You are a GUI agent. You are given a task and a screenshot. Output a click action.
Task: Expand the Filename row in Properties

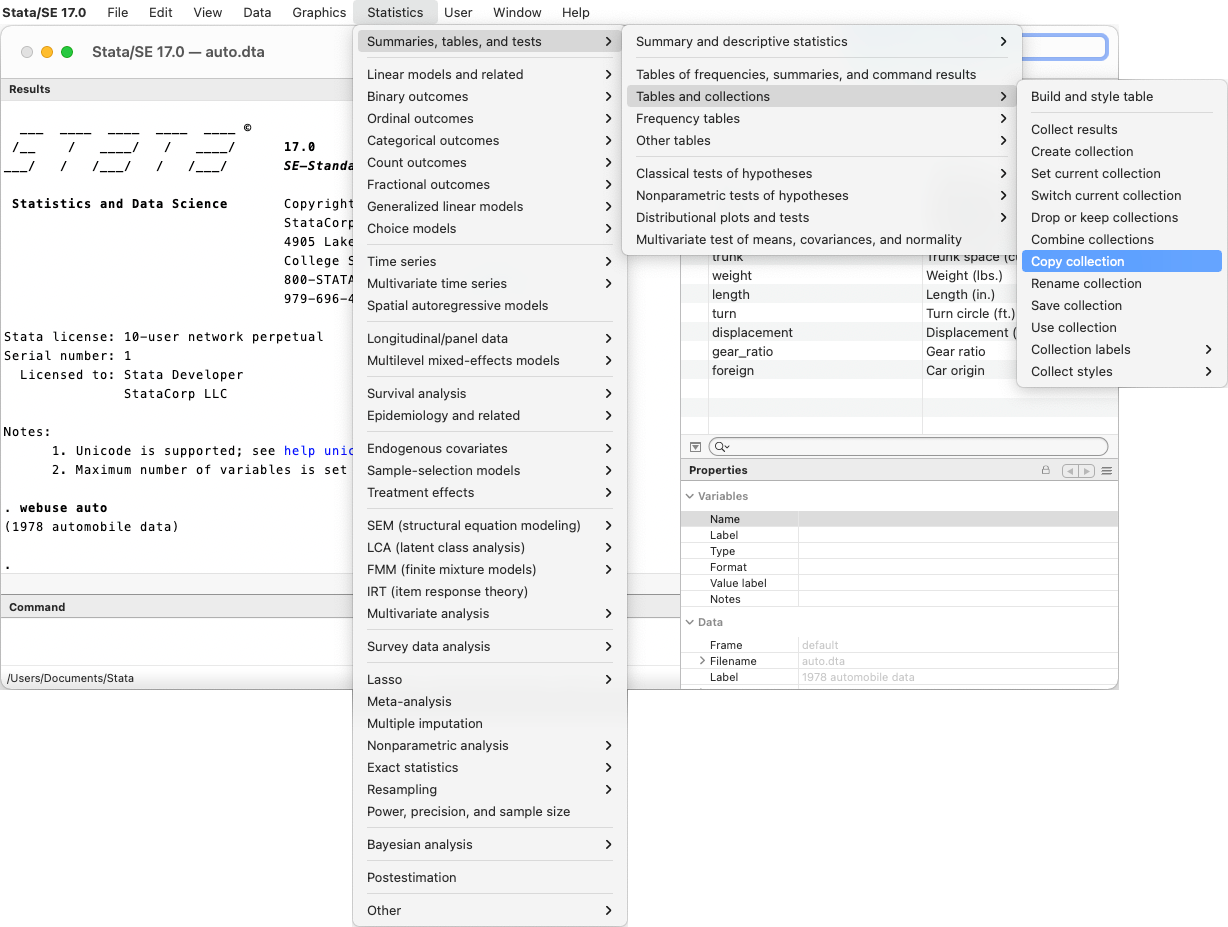702,661
